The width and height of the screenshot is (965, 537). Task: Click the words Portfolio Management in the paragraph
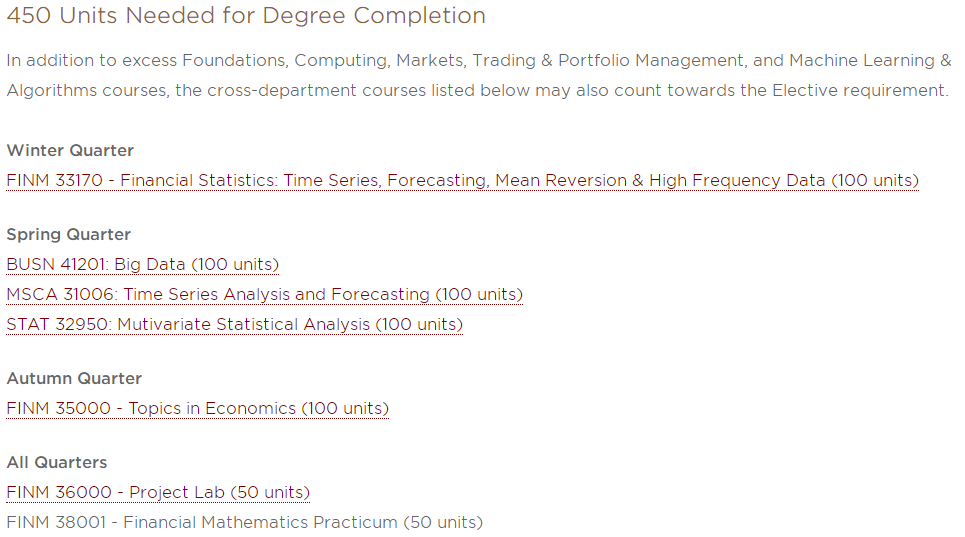(x=651, y=60)
